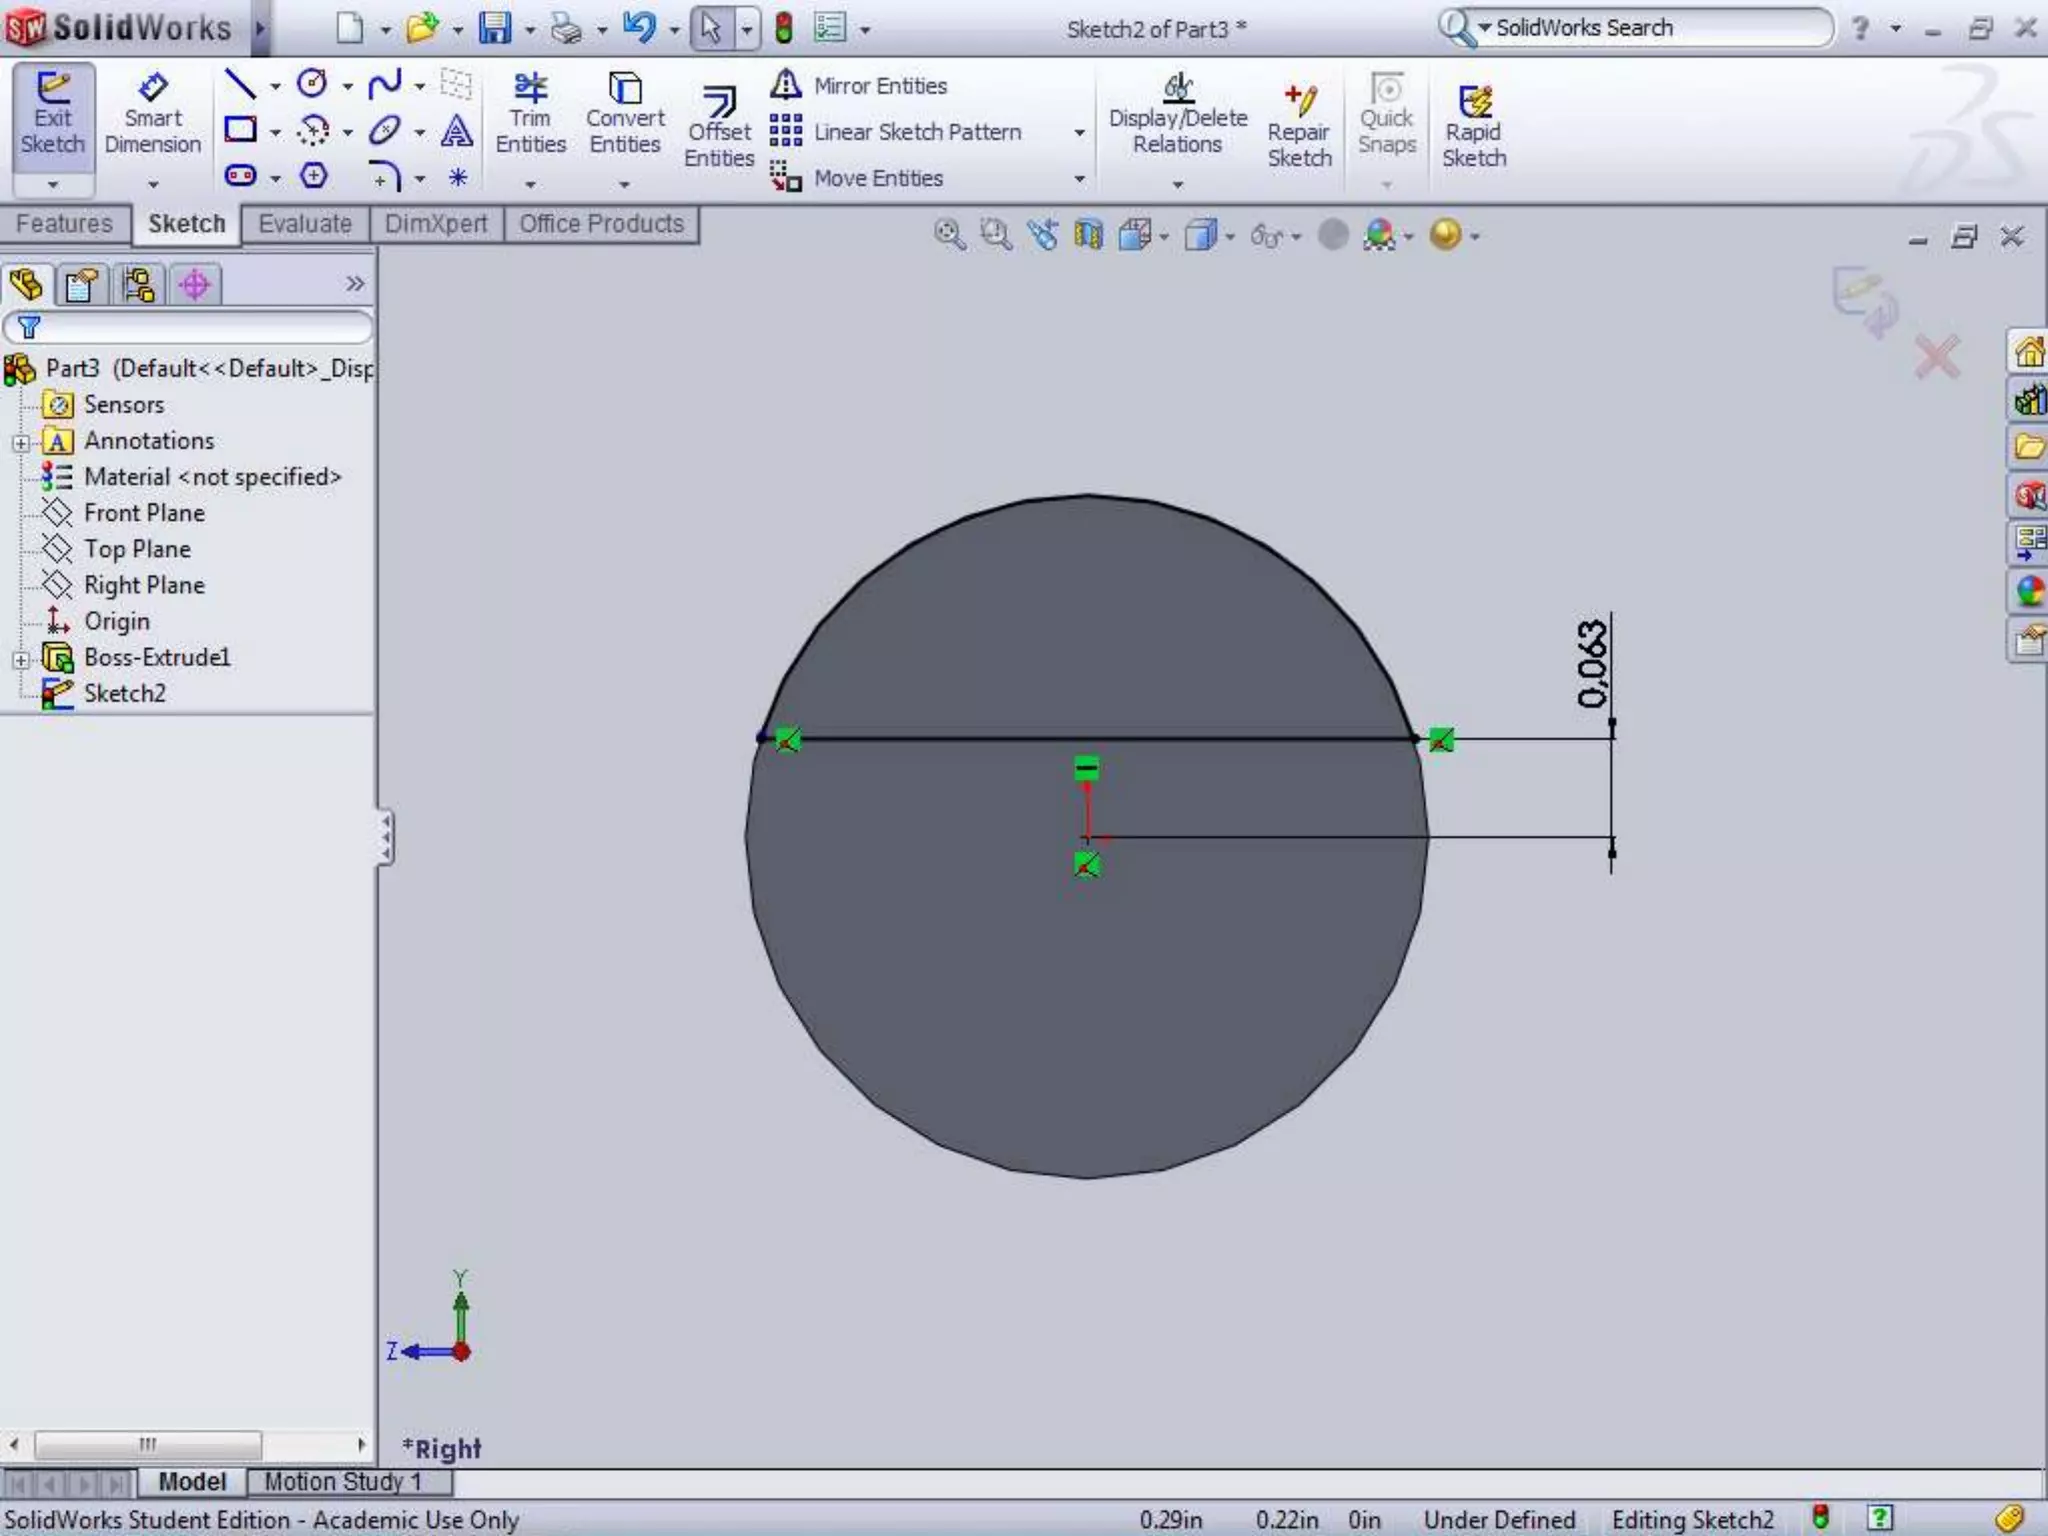Click the Mirror Entities icon
Viewport: 2048px width, 1536px height.
(x=786, y=85)
